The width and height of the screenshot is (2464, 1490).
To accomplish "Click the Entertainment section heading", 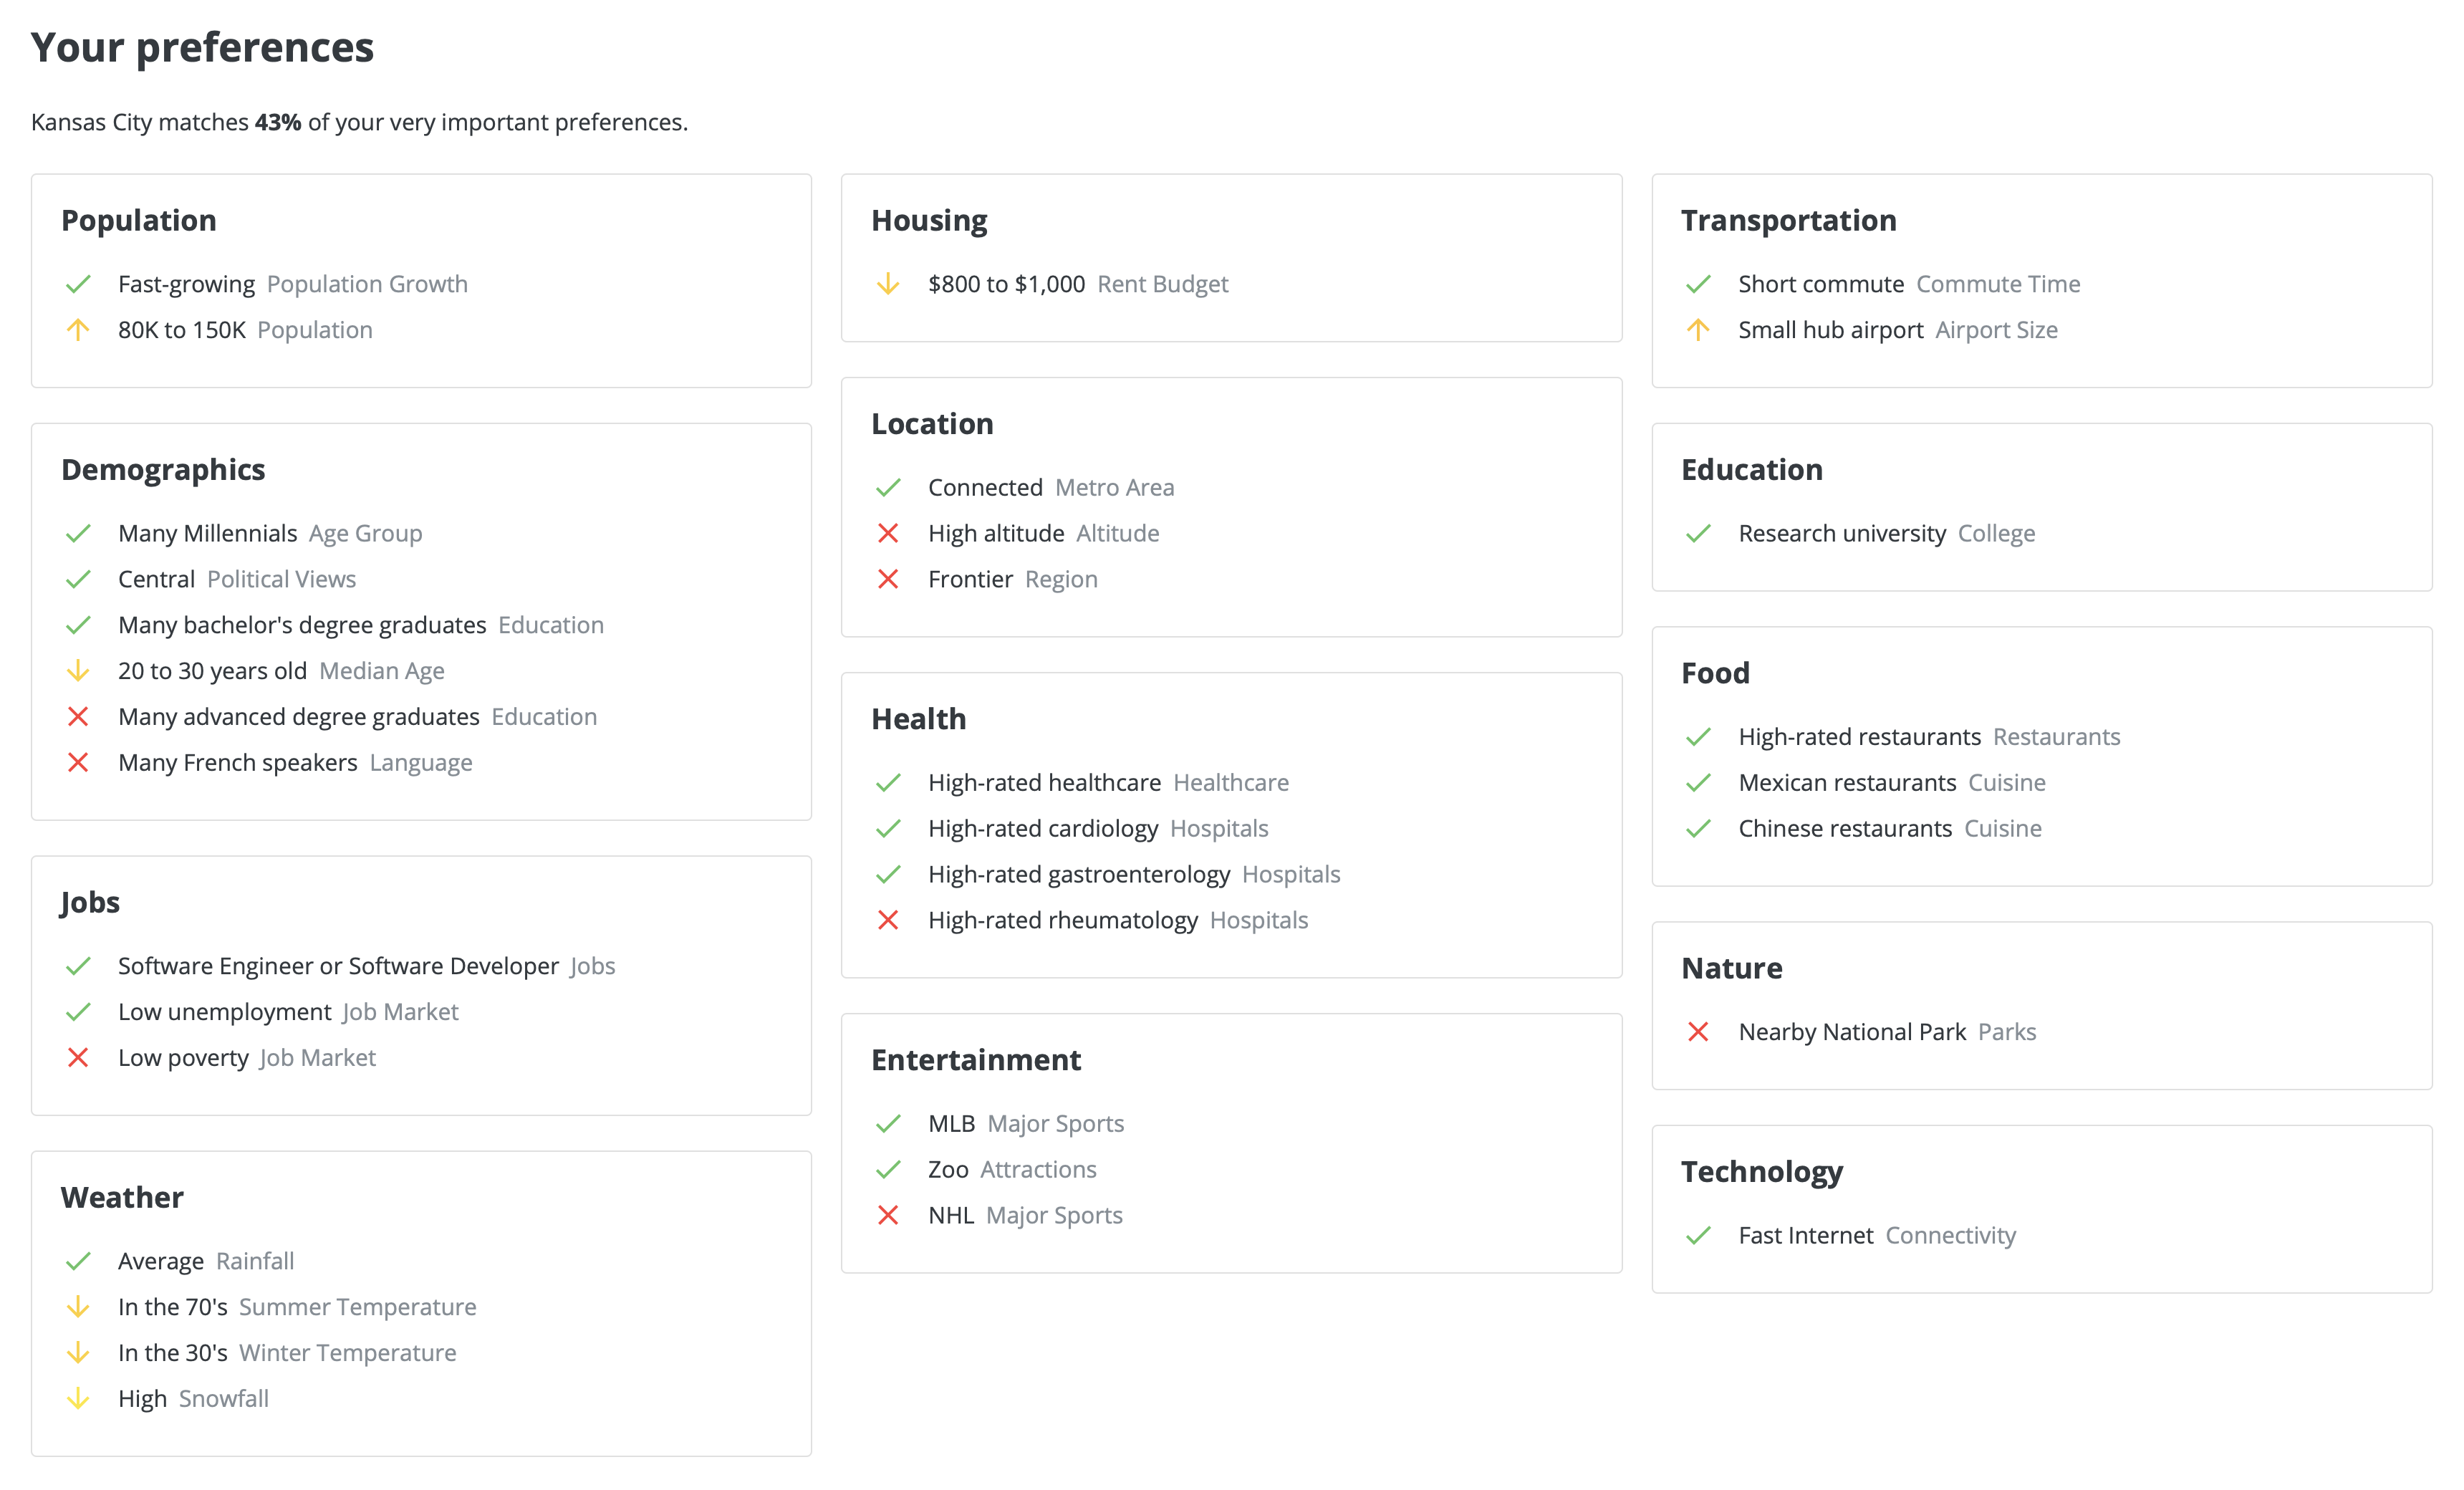I will 975,1060.
